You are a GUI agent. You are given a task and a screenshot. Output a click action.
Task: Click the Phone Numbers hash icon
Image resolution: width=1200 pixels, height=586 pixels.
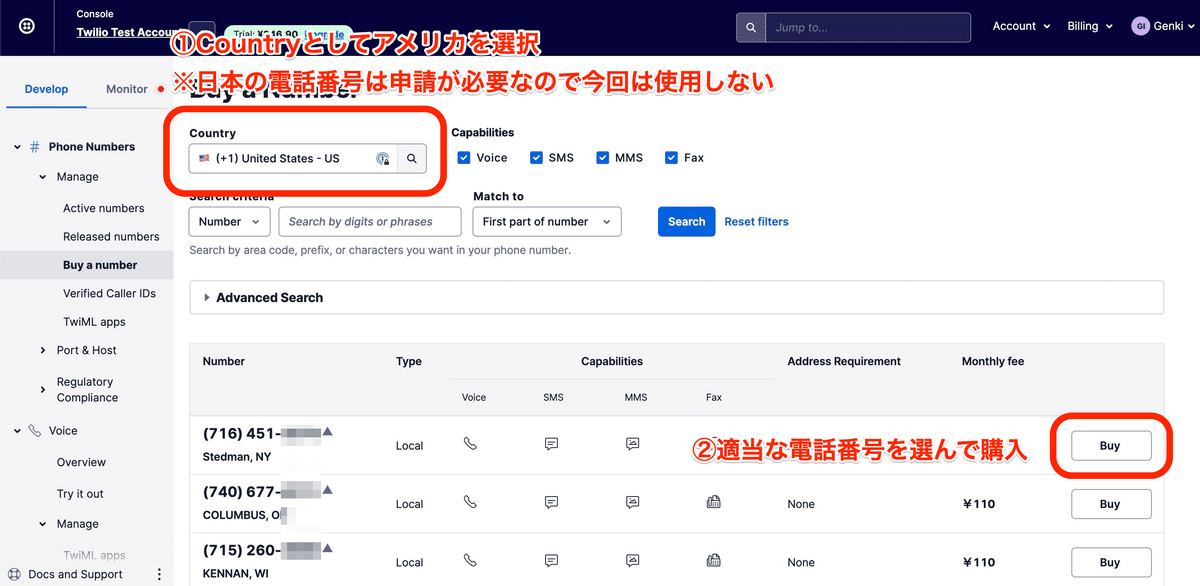coord(35,147)
